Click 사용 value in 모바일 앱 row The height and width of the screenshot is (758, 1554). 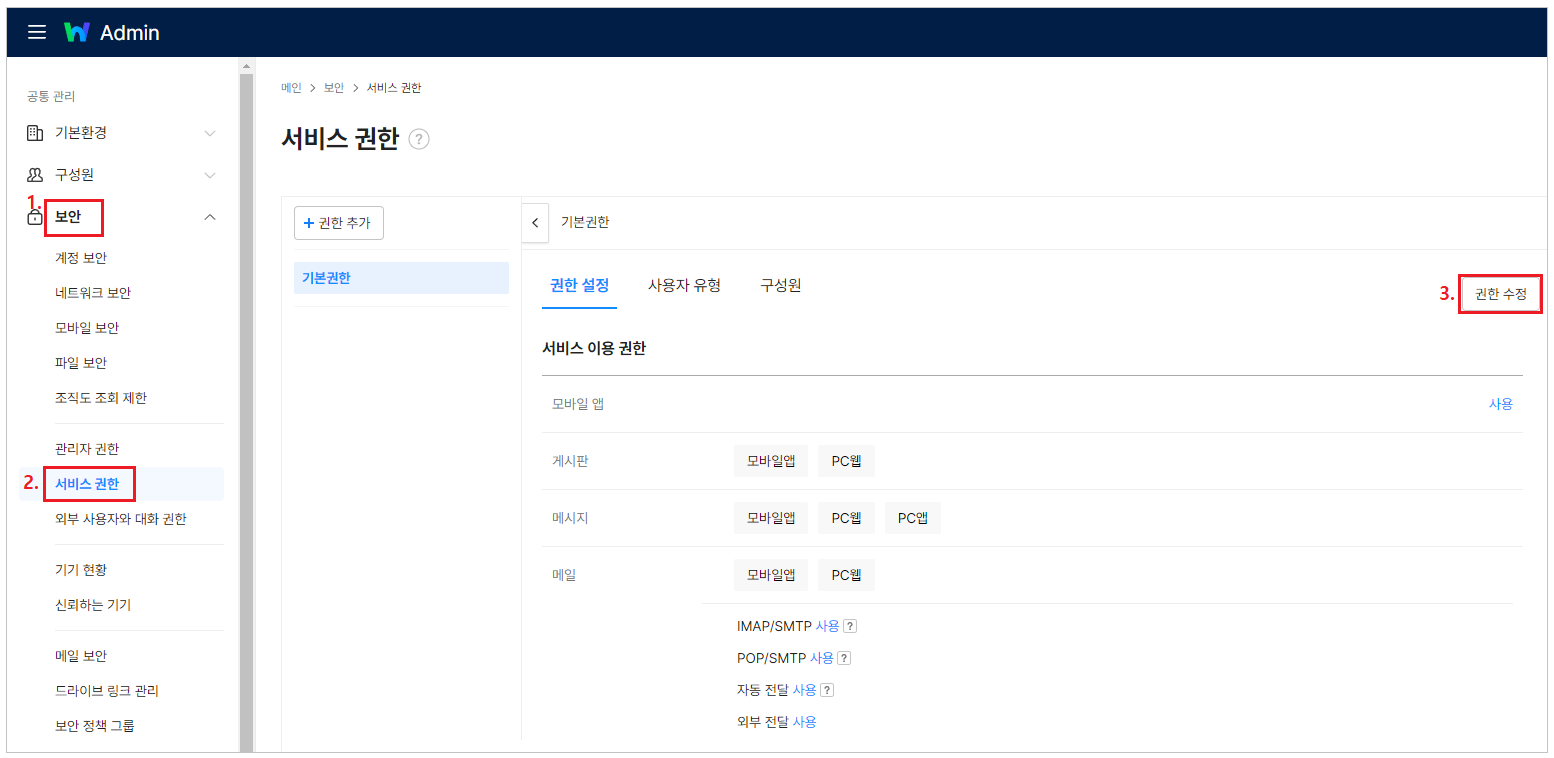click(x=1501, y=404)
